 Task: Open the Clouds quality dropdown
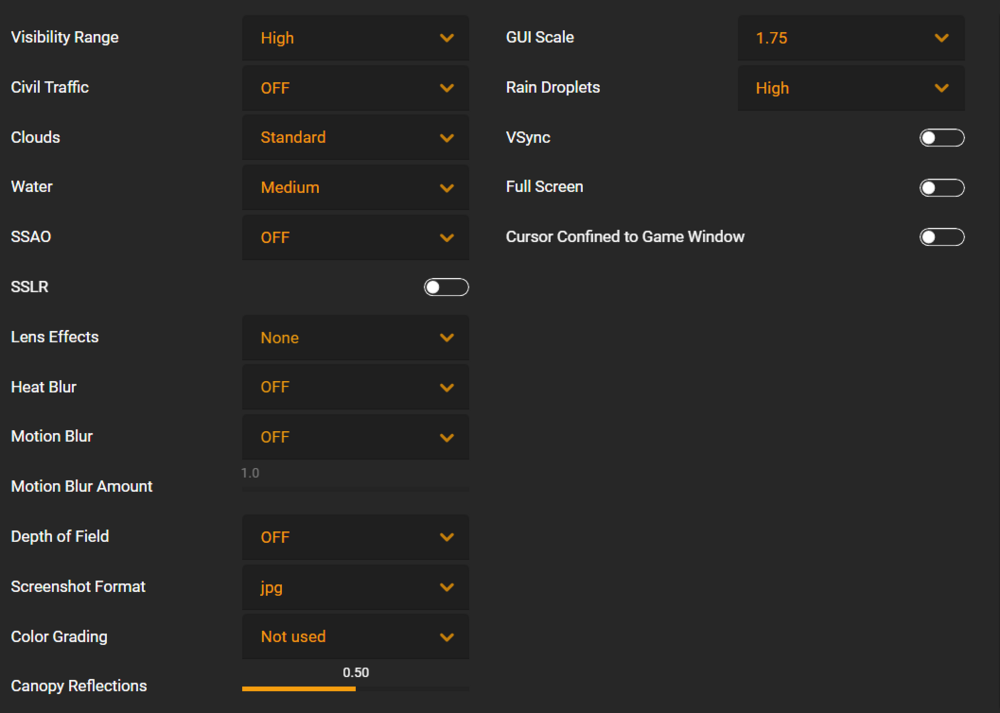[354, 137]
